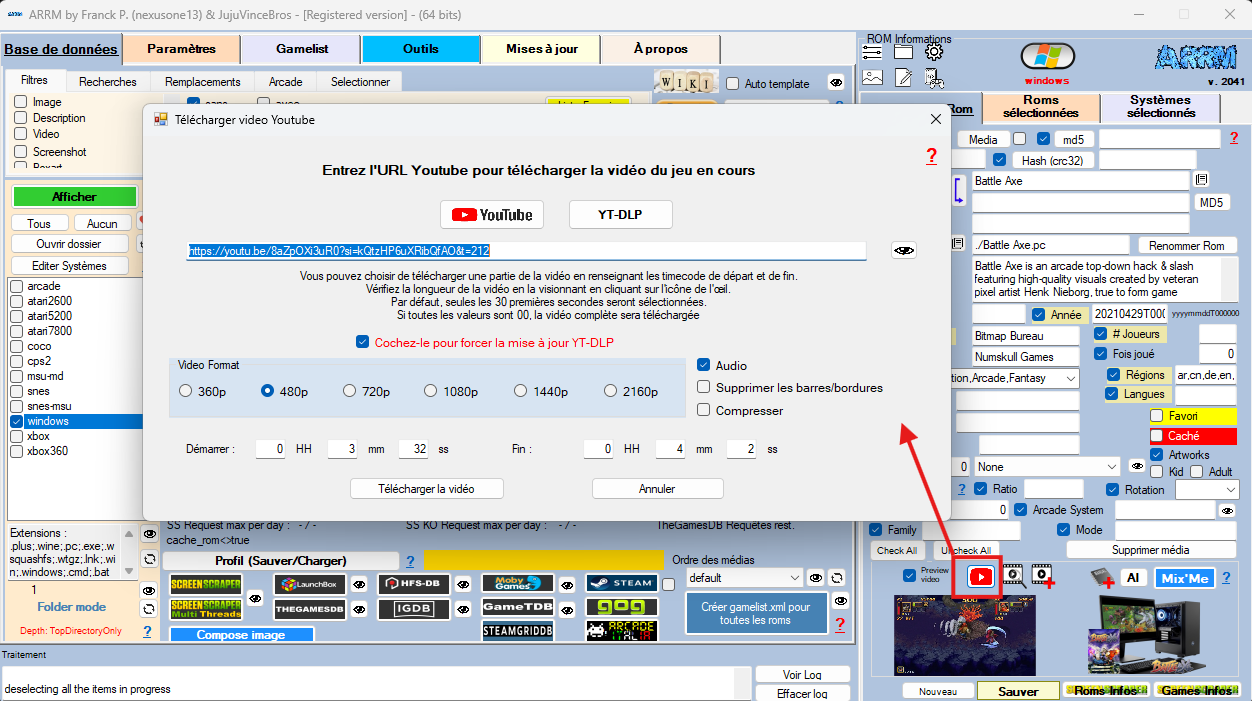
Task: Enable Supprimer les barres/bordures option
Action: click(x=704, y=388)
